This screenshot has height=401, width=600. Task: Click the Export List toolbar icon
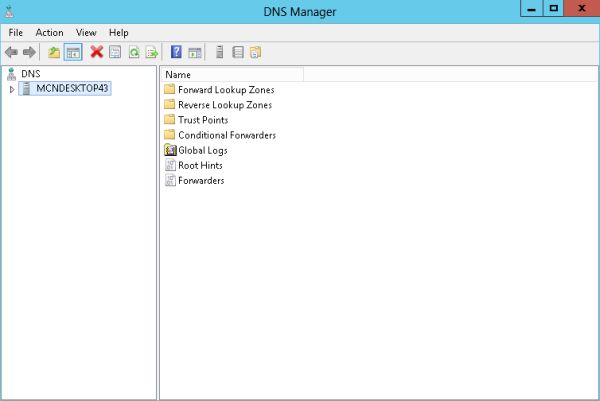152,52
